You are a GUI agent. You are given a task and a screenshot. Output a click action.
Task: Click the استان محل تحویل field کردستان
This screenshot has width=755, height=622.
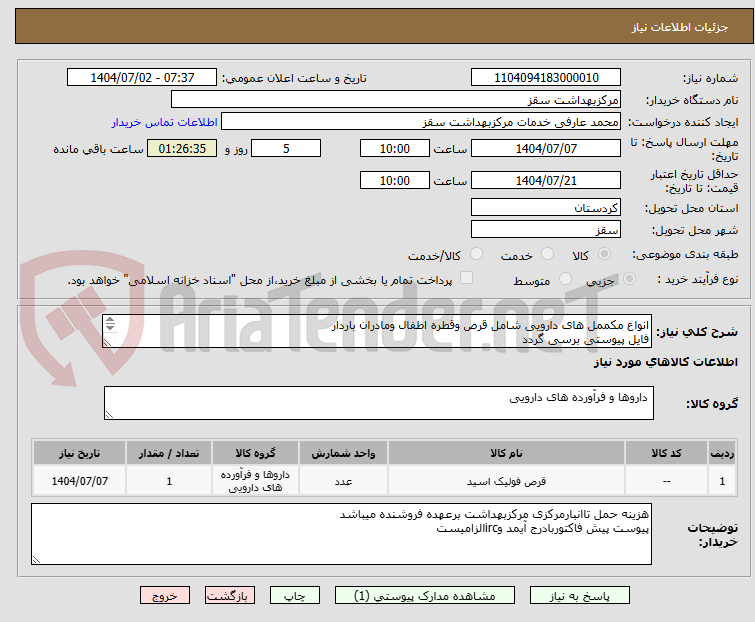pos(546,207)
